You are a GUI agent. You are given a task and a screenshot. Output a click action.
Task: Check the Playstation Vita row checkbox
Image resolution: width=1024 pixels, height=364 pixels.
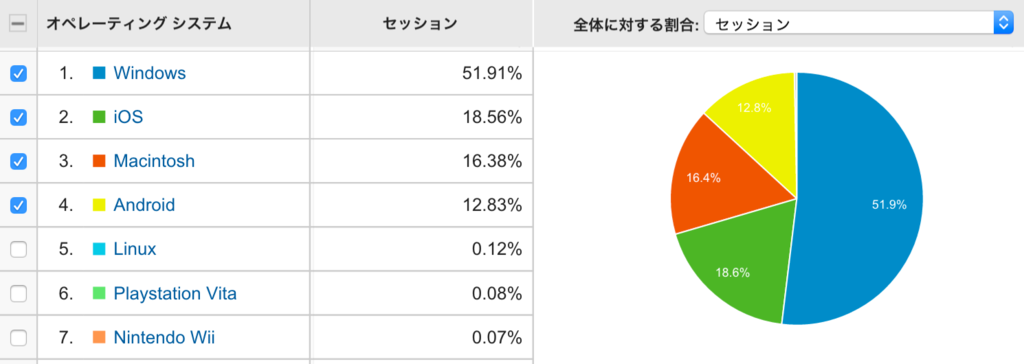pos(18,294)
